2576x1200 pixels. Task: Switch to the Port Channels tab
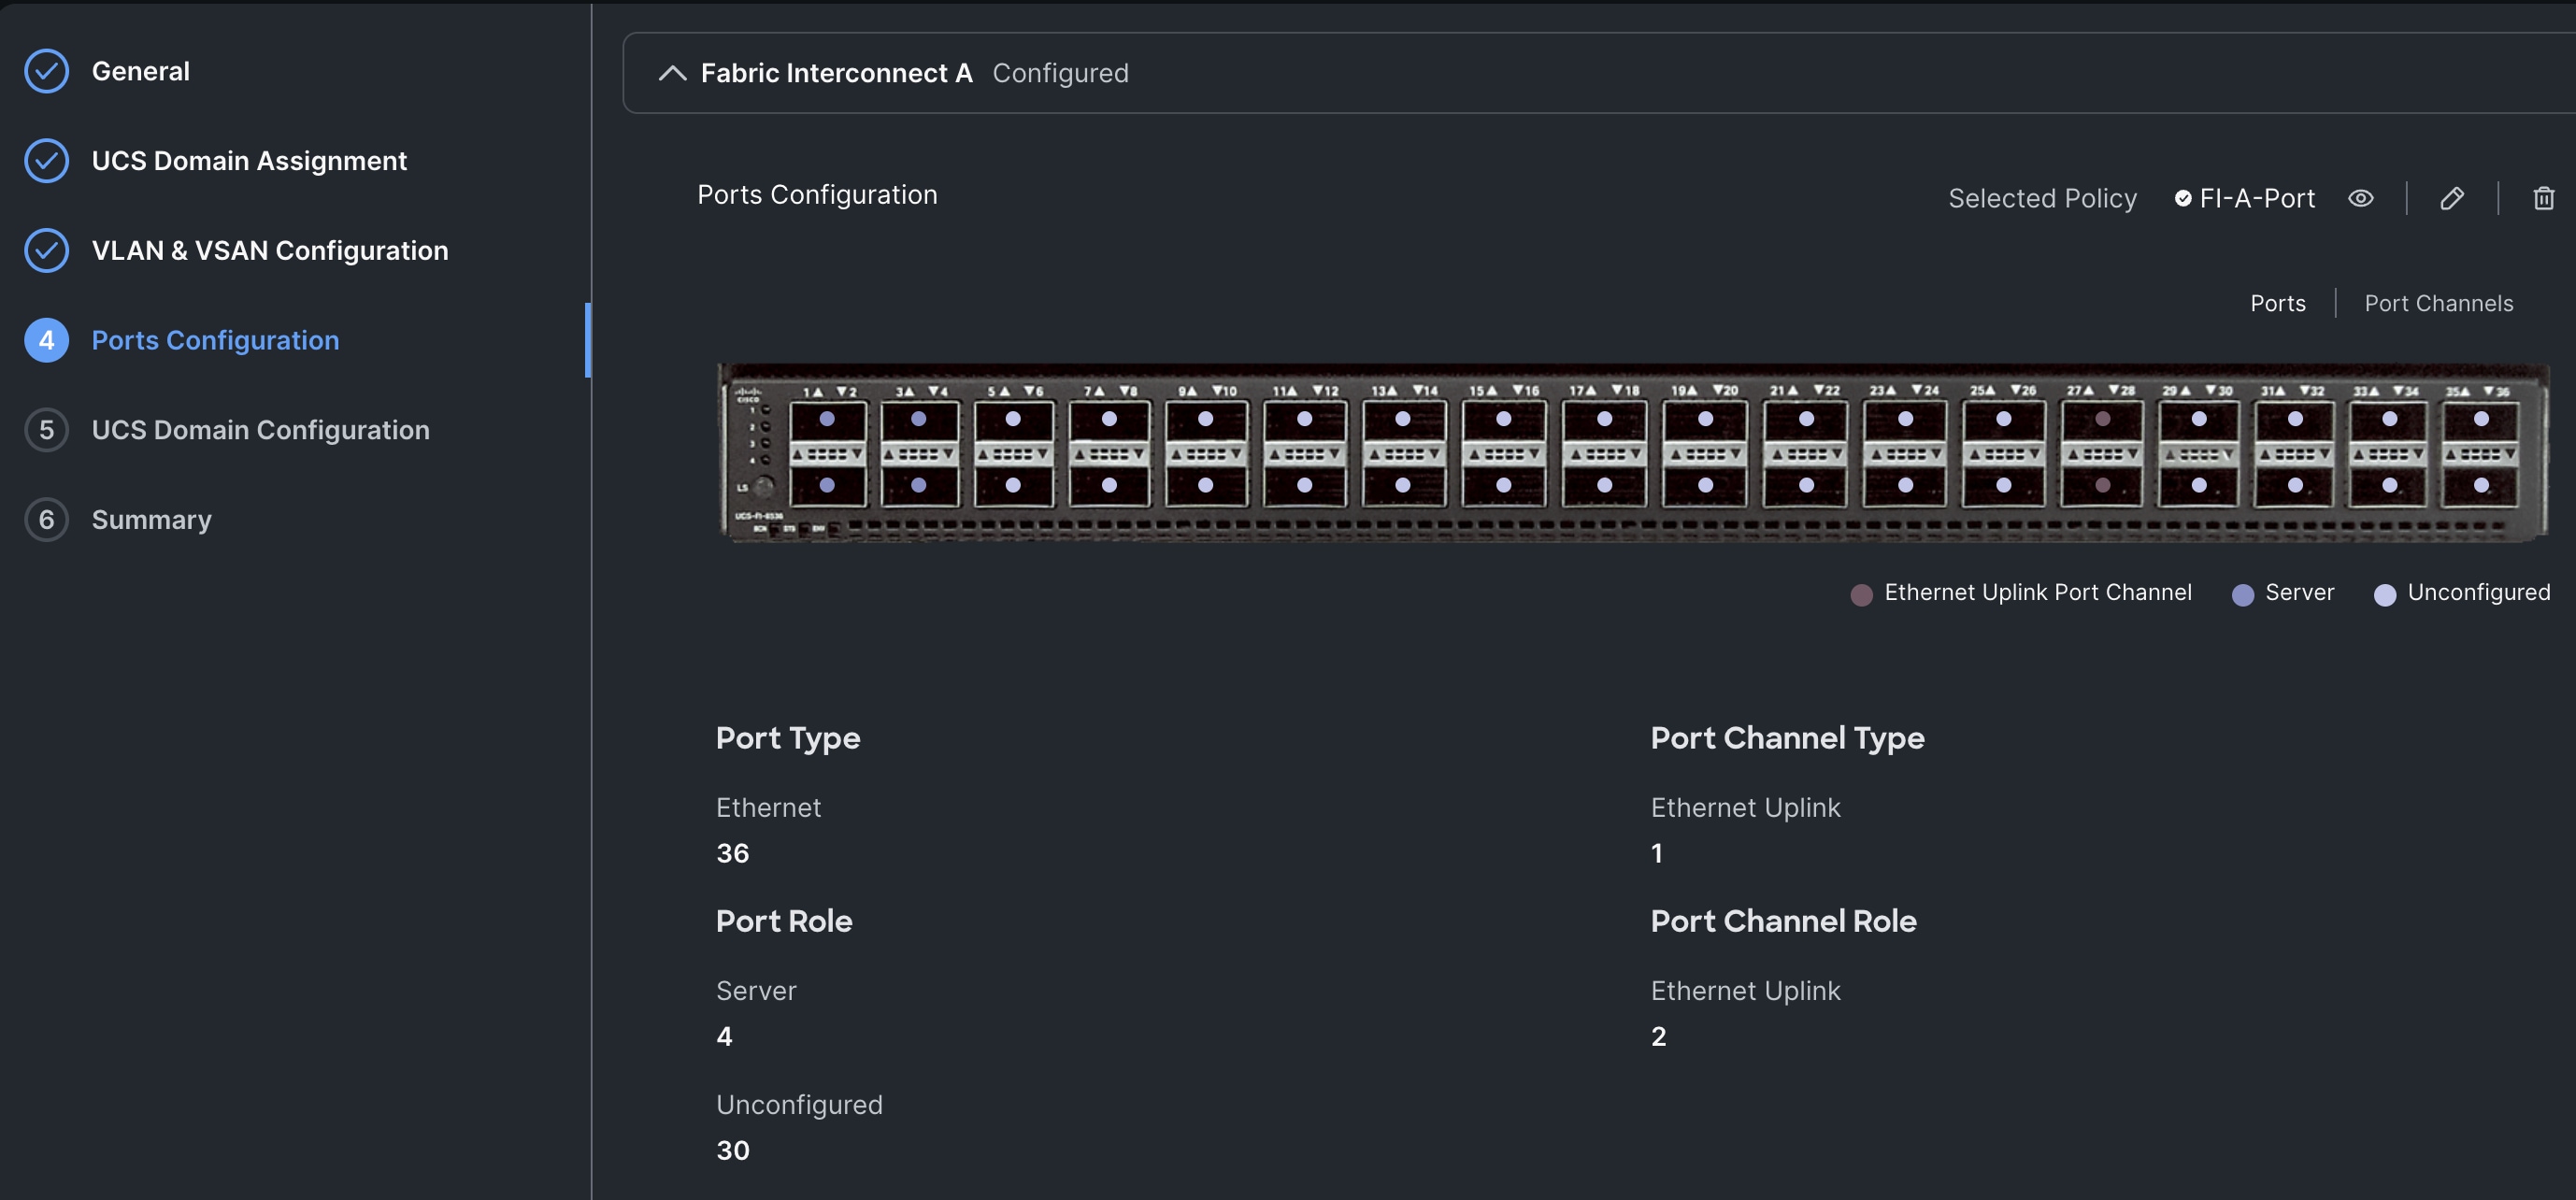pyautogui.click(x=2439, y=303)
